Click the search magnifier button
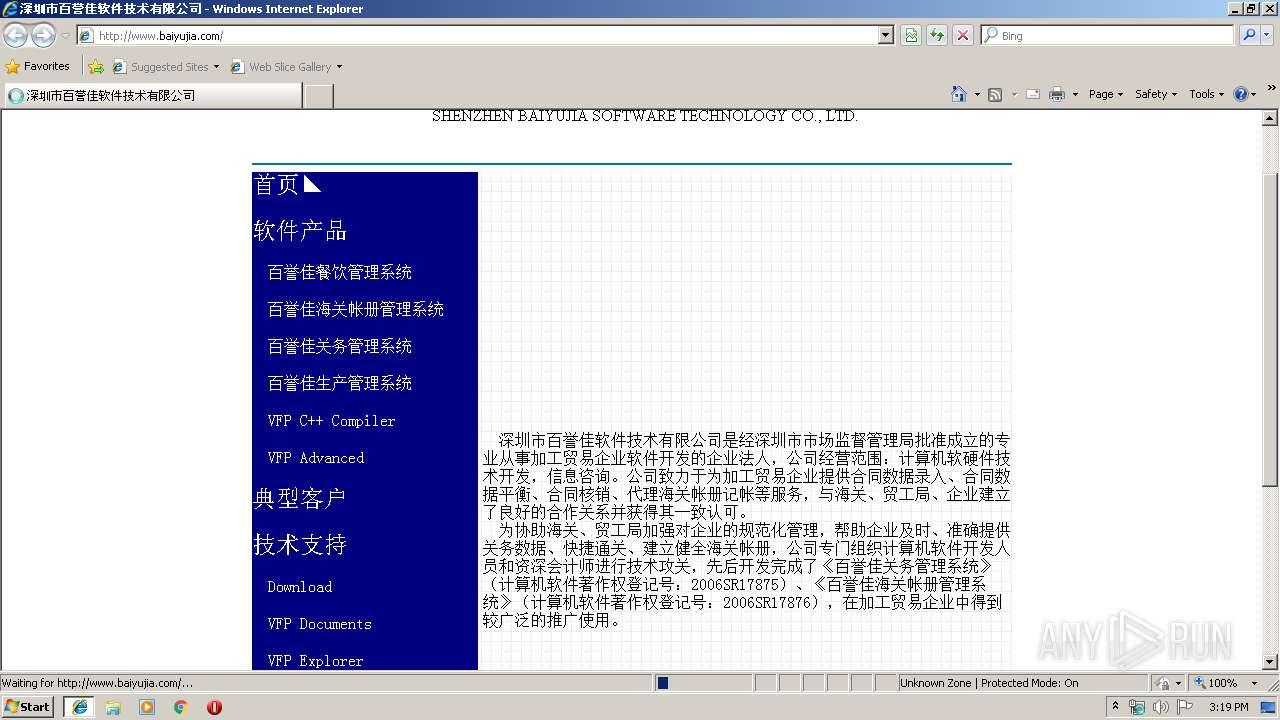 coord(1249,35)
